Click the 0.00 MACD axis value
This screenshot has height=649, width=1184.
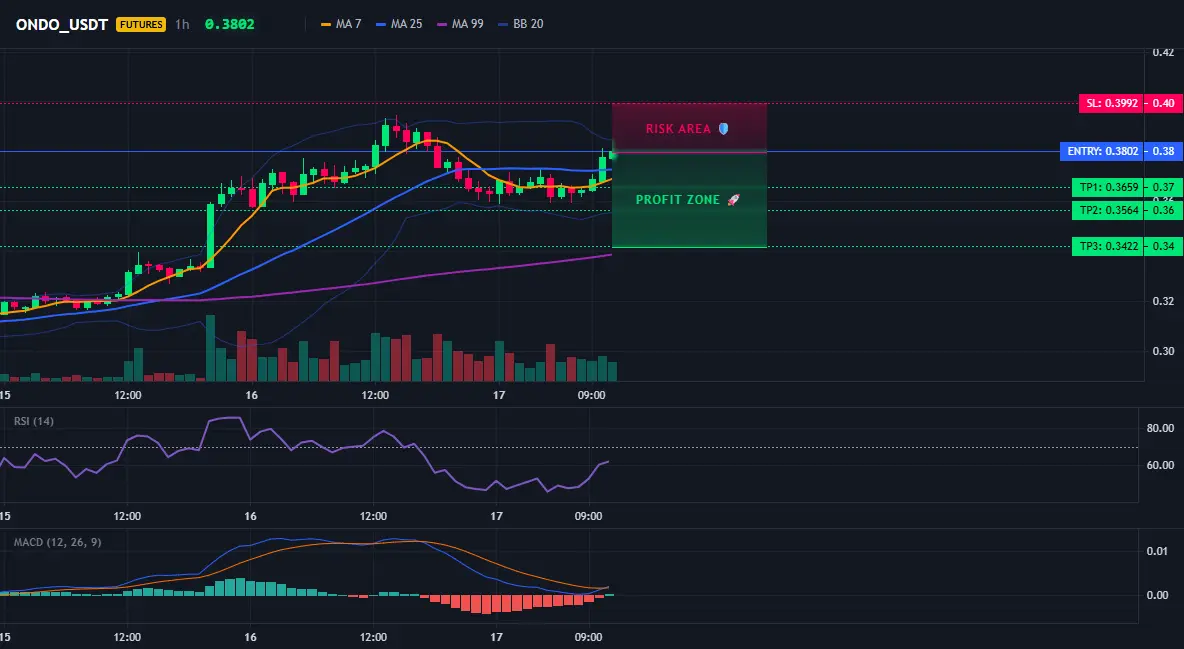click(x=1158, y=595)
